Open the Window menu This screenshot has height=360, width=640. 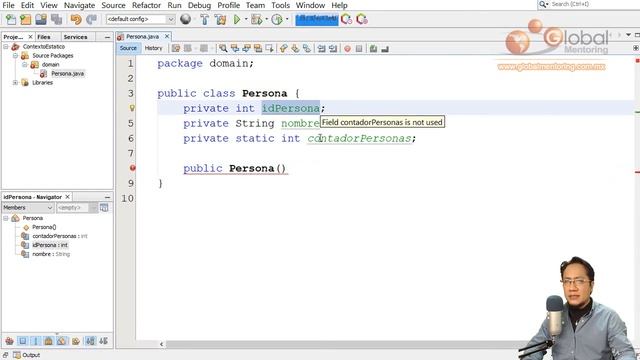pos(310,5)
